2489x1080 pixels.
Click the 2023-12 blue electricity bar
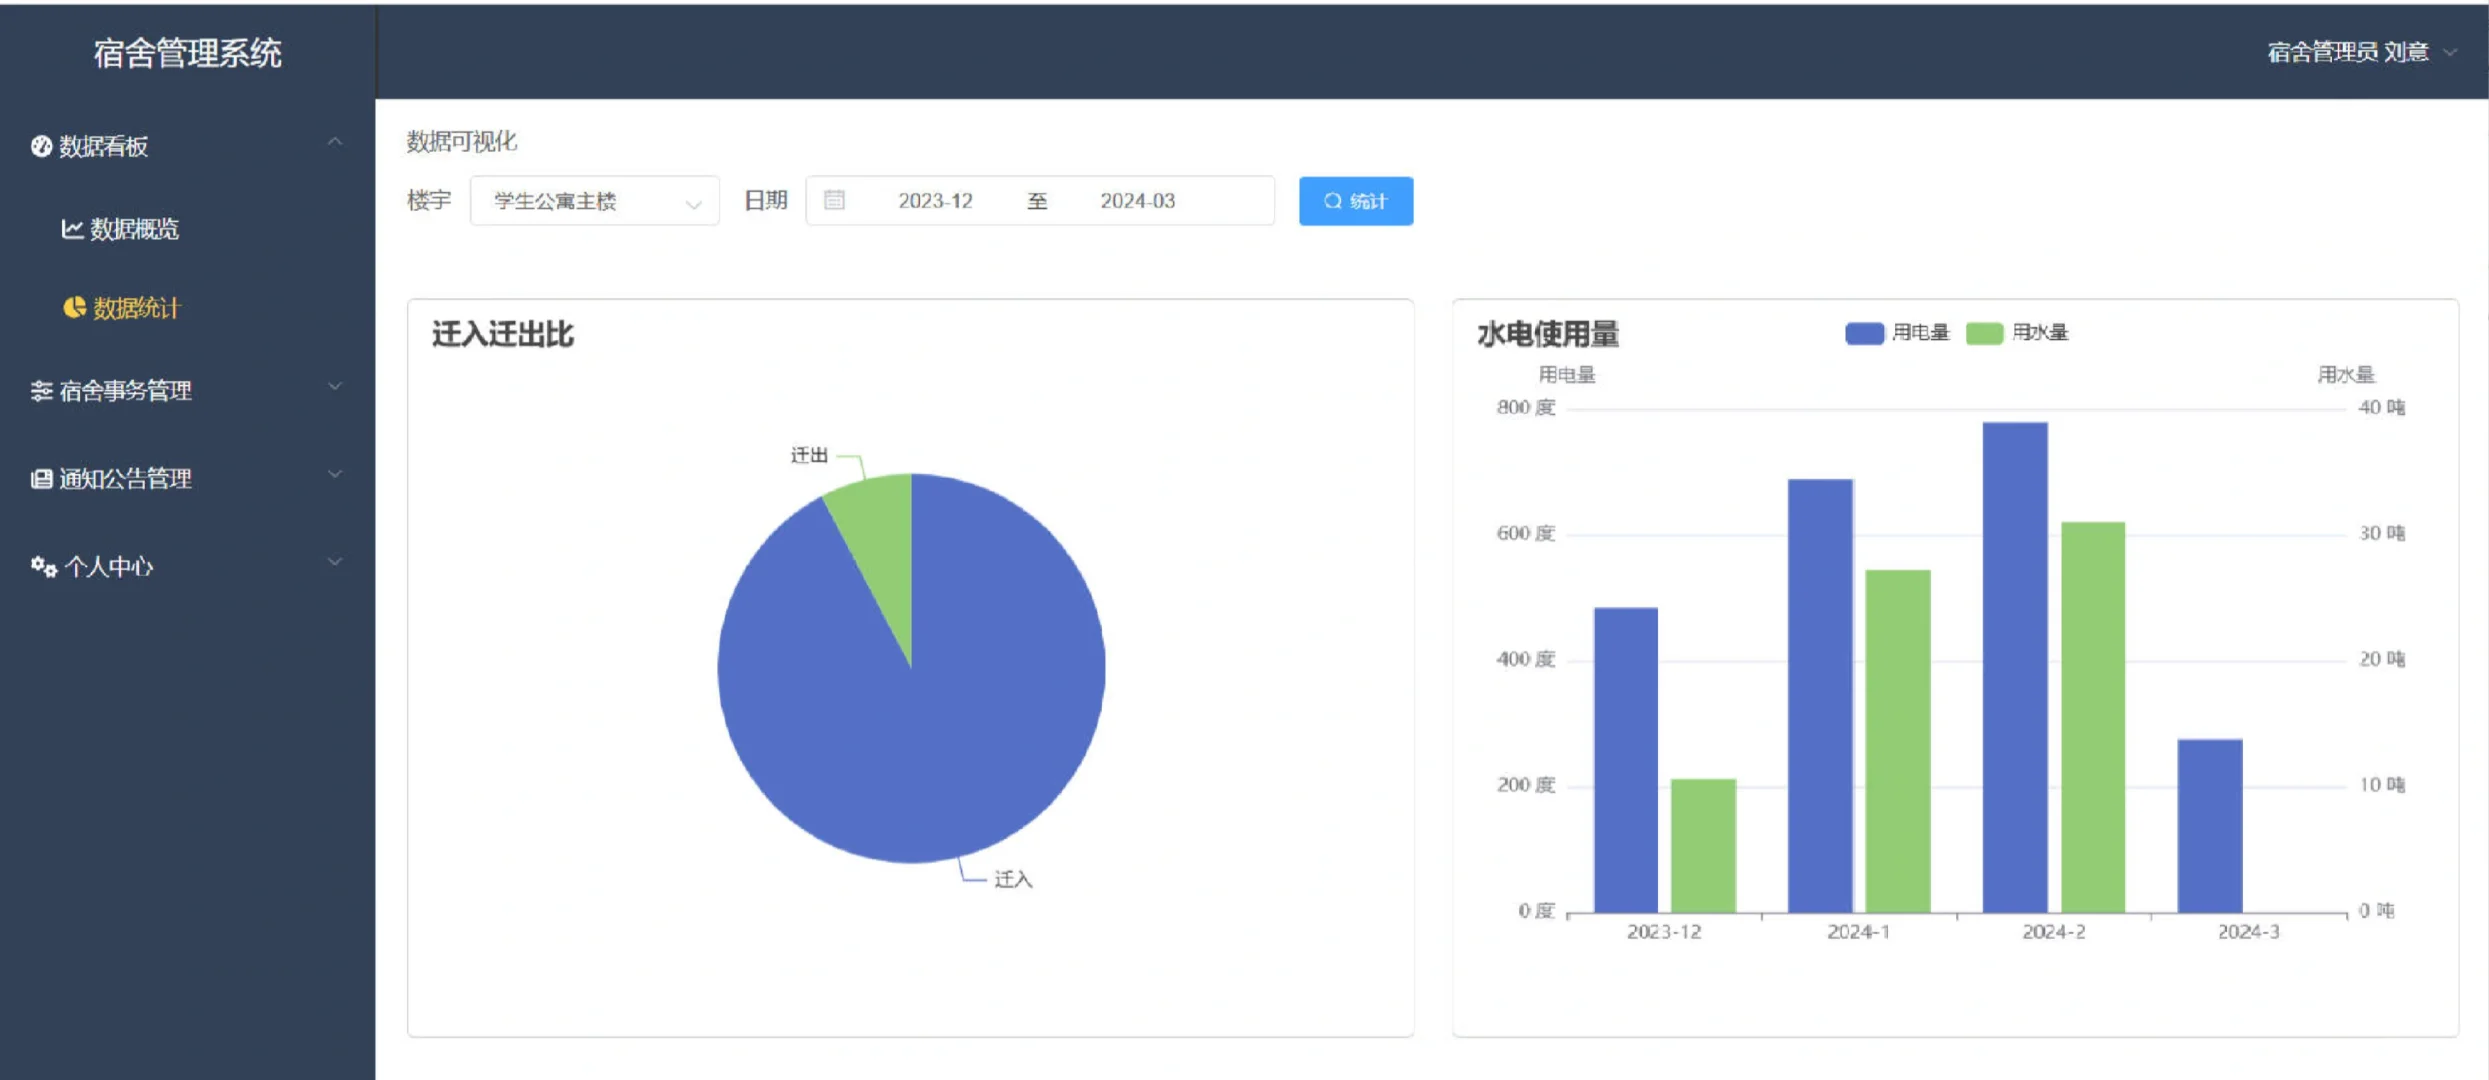pyautogui.click(x=1625, y=760)
